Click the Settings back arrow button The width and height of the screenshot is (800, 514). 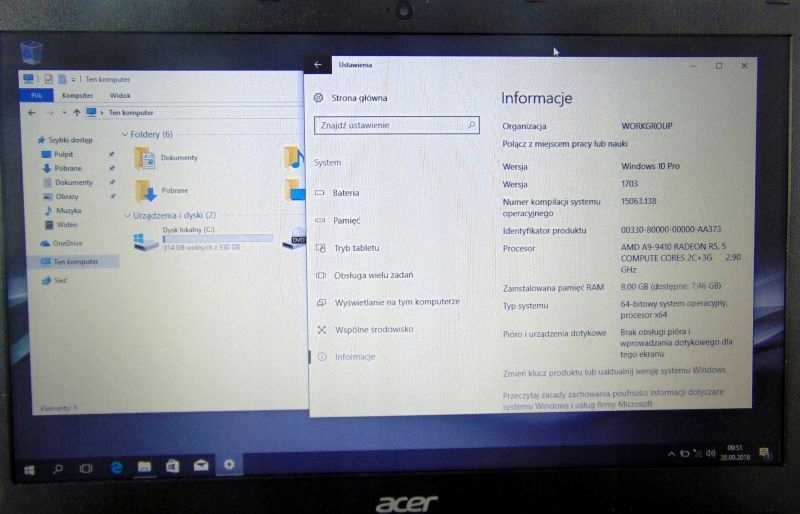pos(318,65)
